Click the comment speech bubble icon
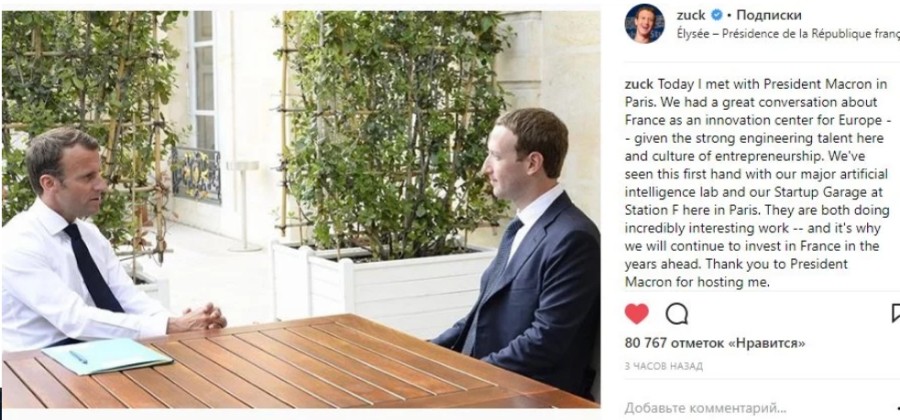 [x=677, y=314]
